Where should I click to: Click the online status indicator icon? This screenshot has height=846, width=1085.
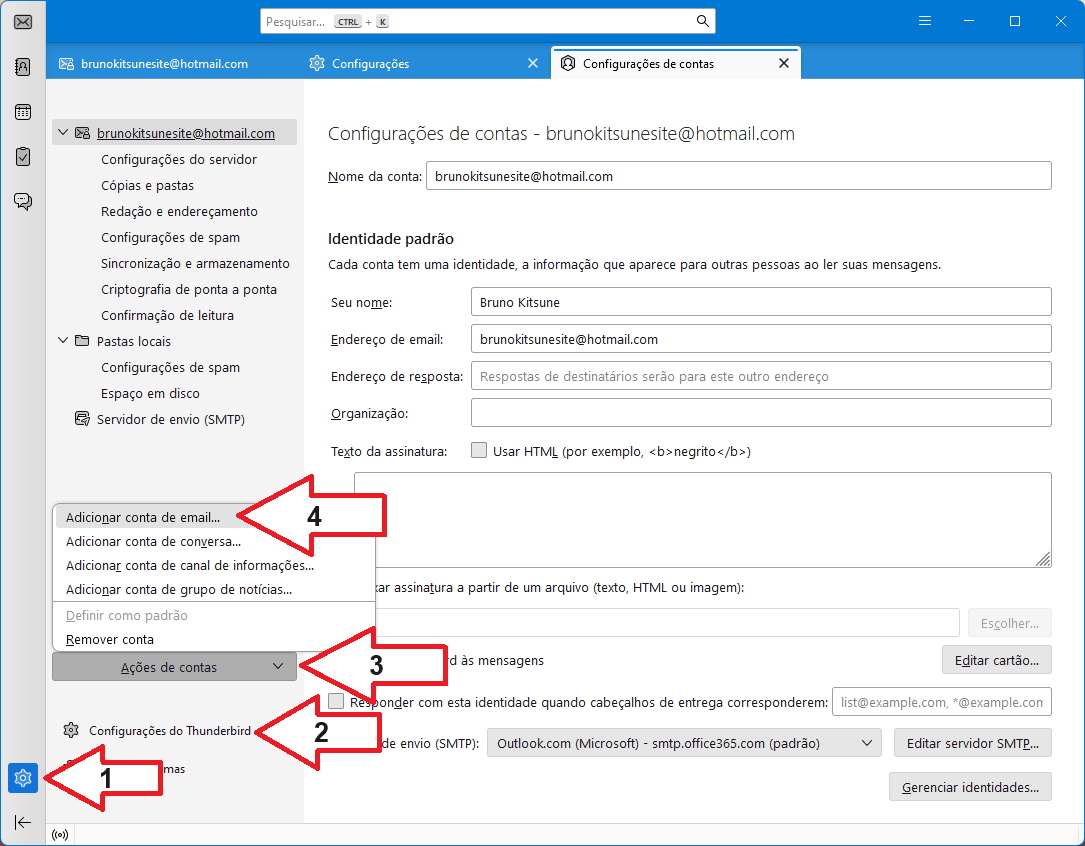click(60, 835)
